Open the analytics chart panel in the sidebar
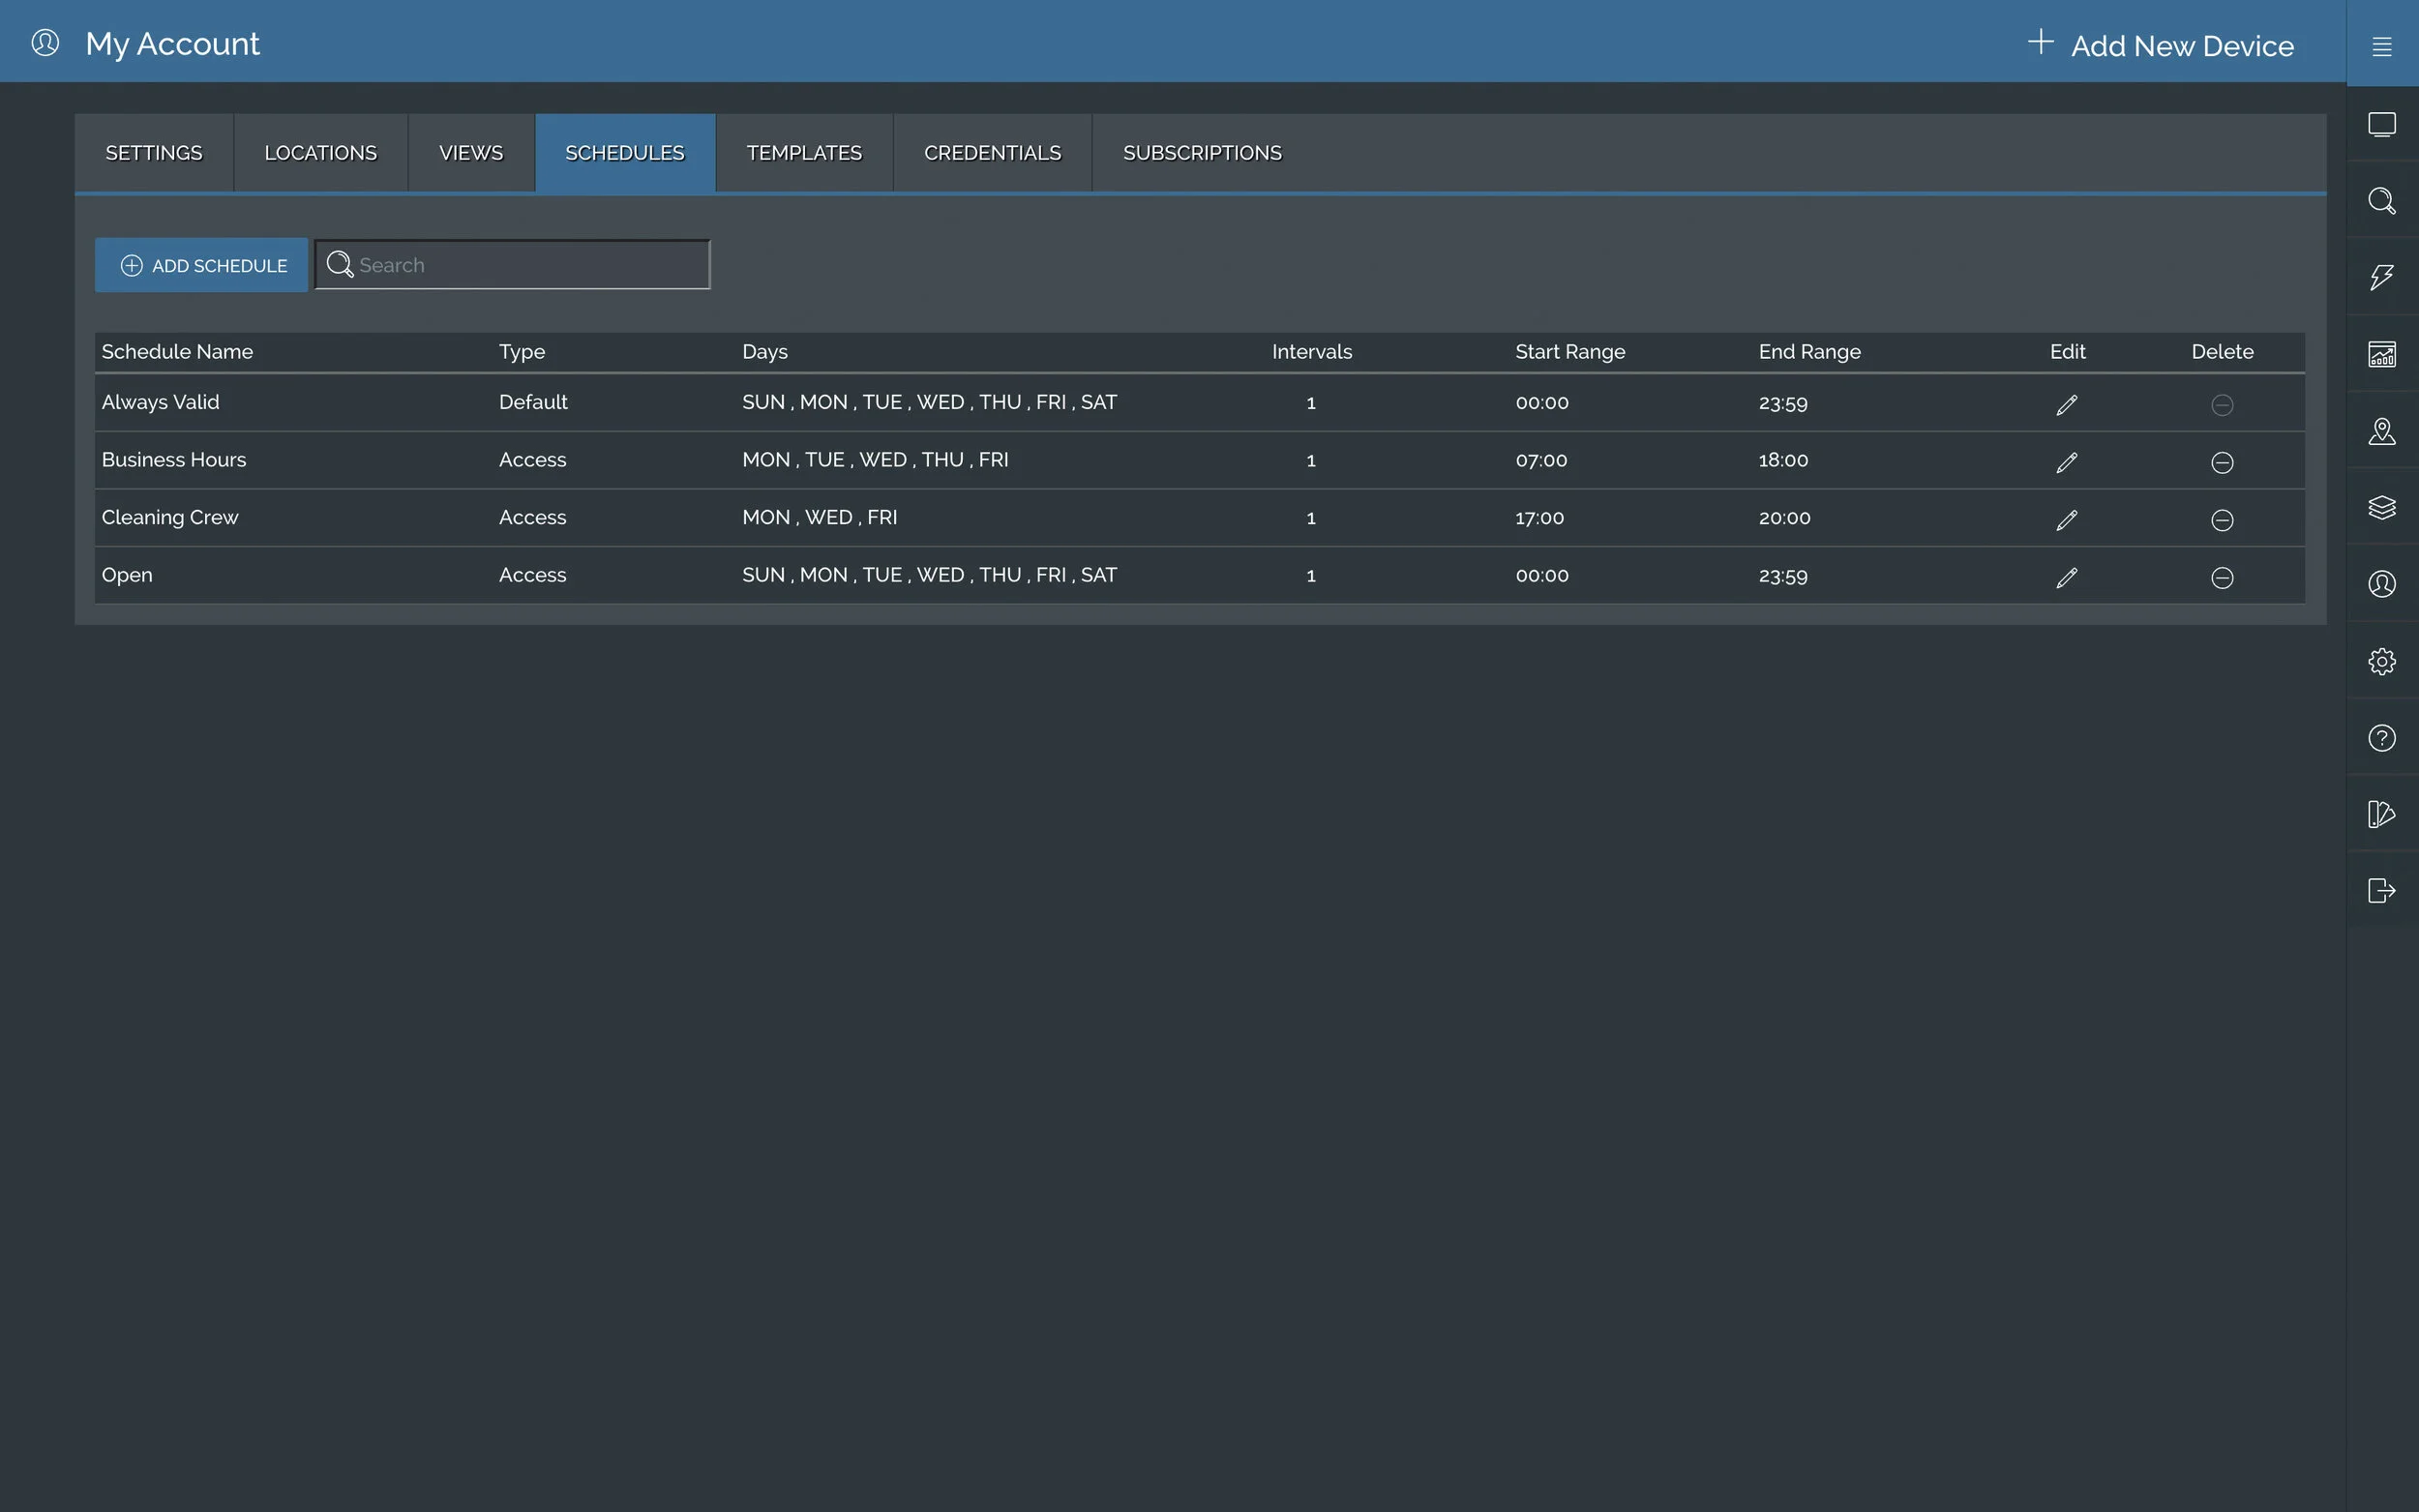This screenshot has height=1512, width=2419. coord(2382,354)
